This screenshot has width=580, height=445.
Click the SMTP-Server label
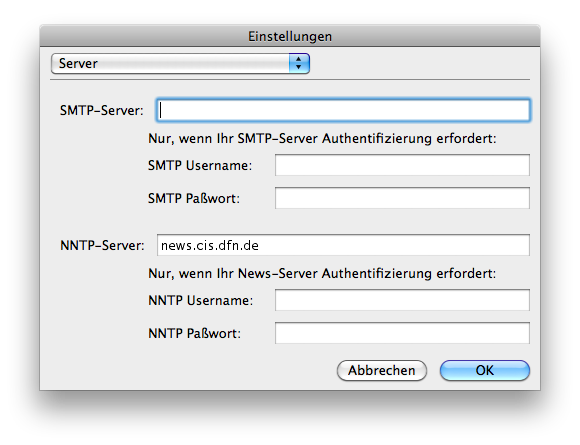[x=102, y=110]
